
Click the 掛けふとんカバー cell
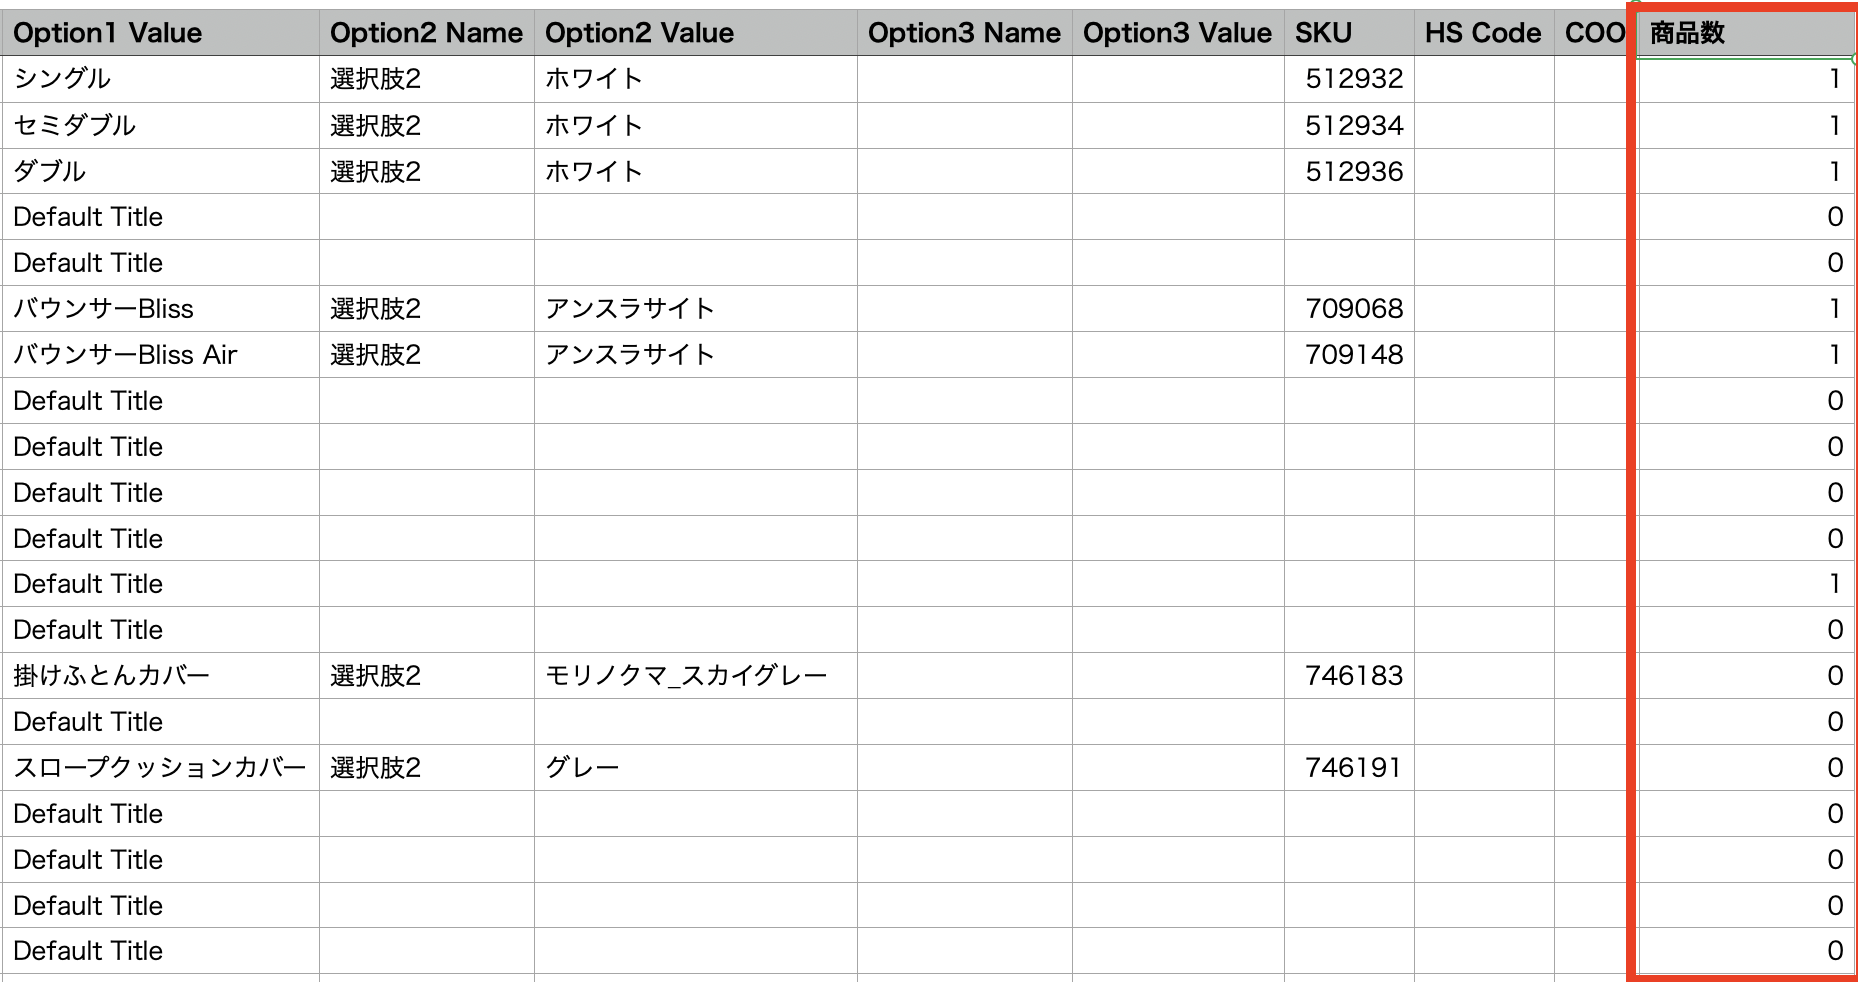[160, 676]
